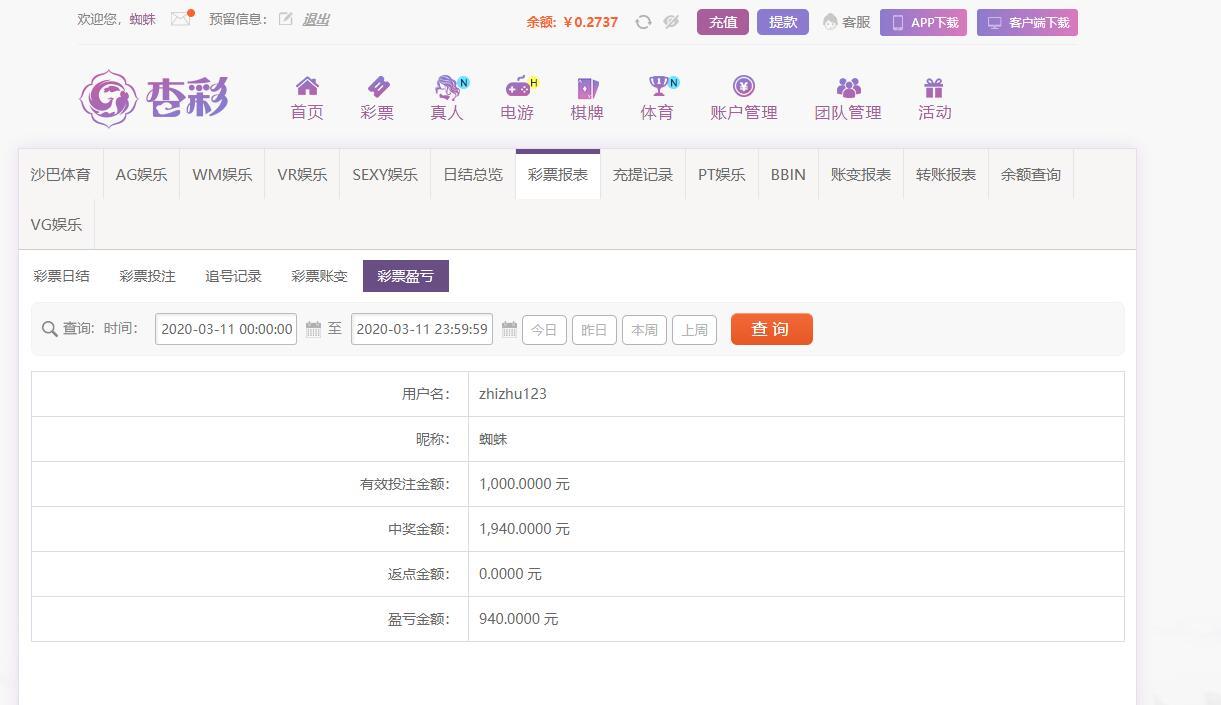Switch to the AG娱乐 tab
1221x705 pixels.
[141, 174]
